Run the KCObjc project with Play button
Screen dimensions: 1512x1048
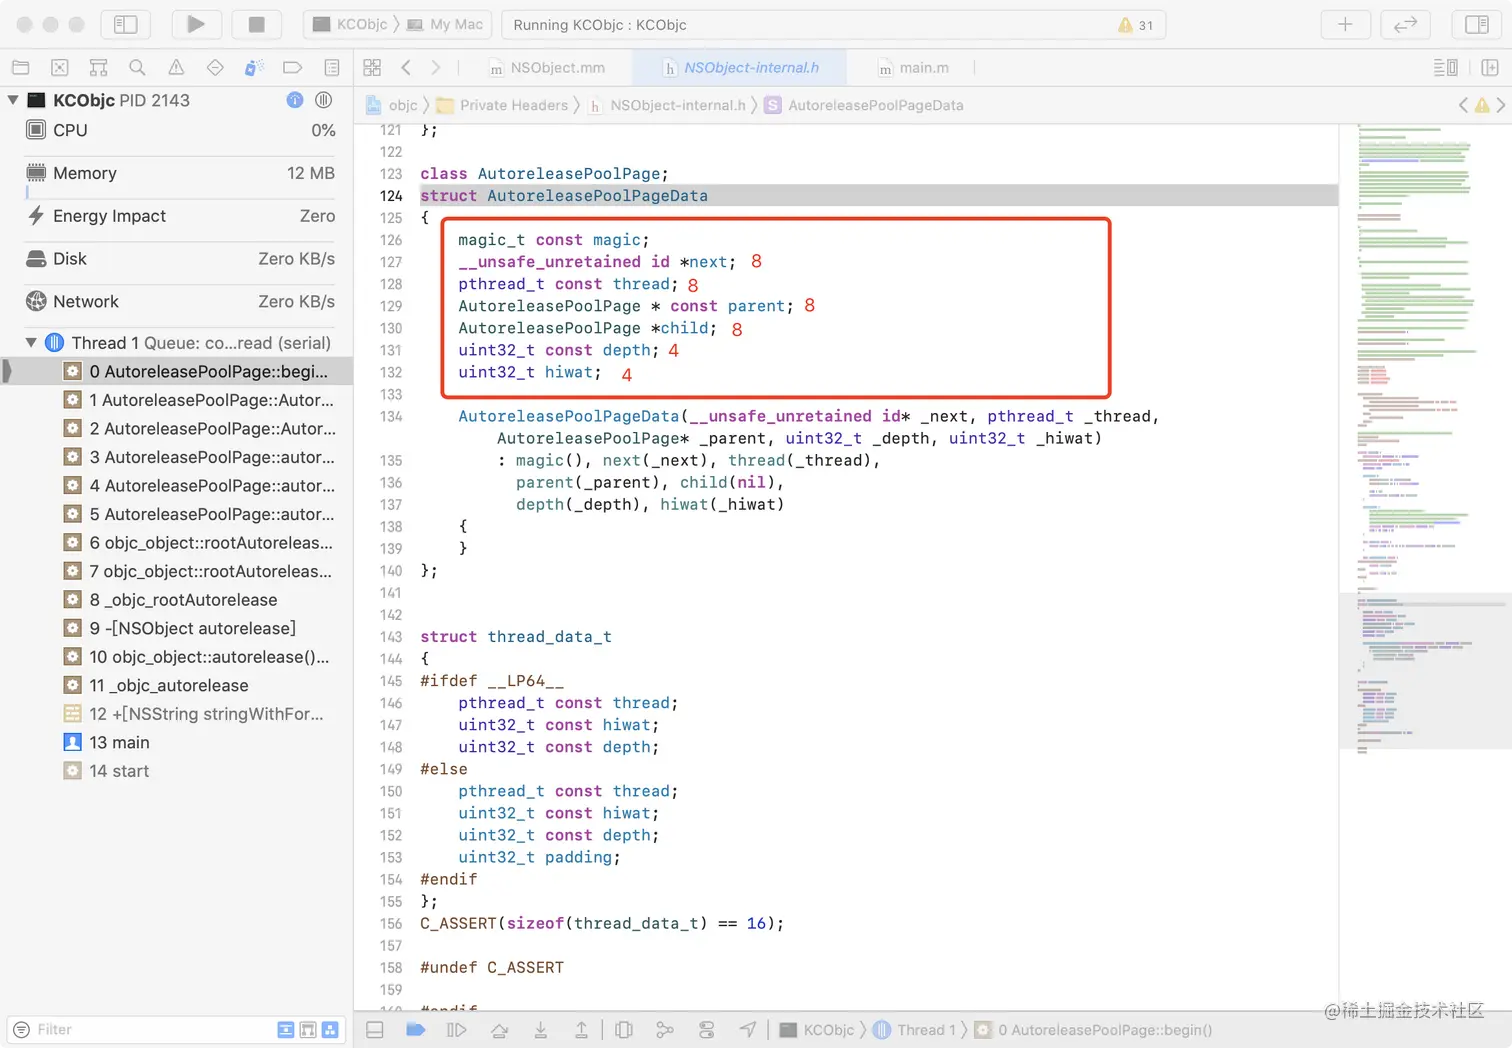point(196,24)
